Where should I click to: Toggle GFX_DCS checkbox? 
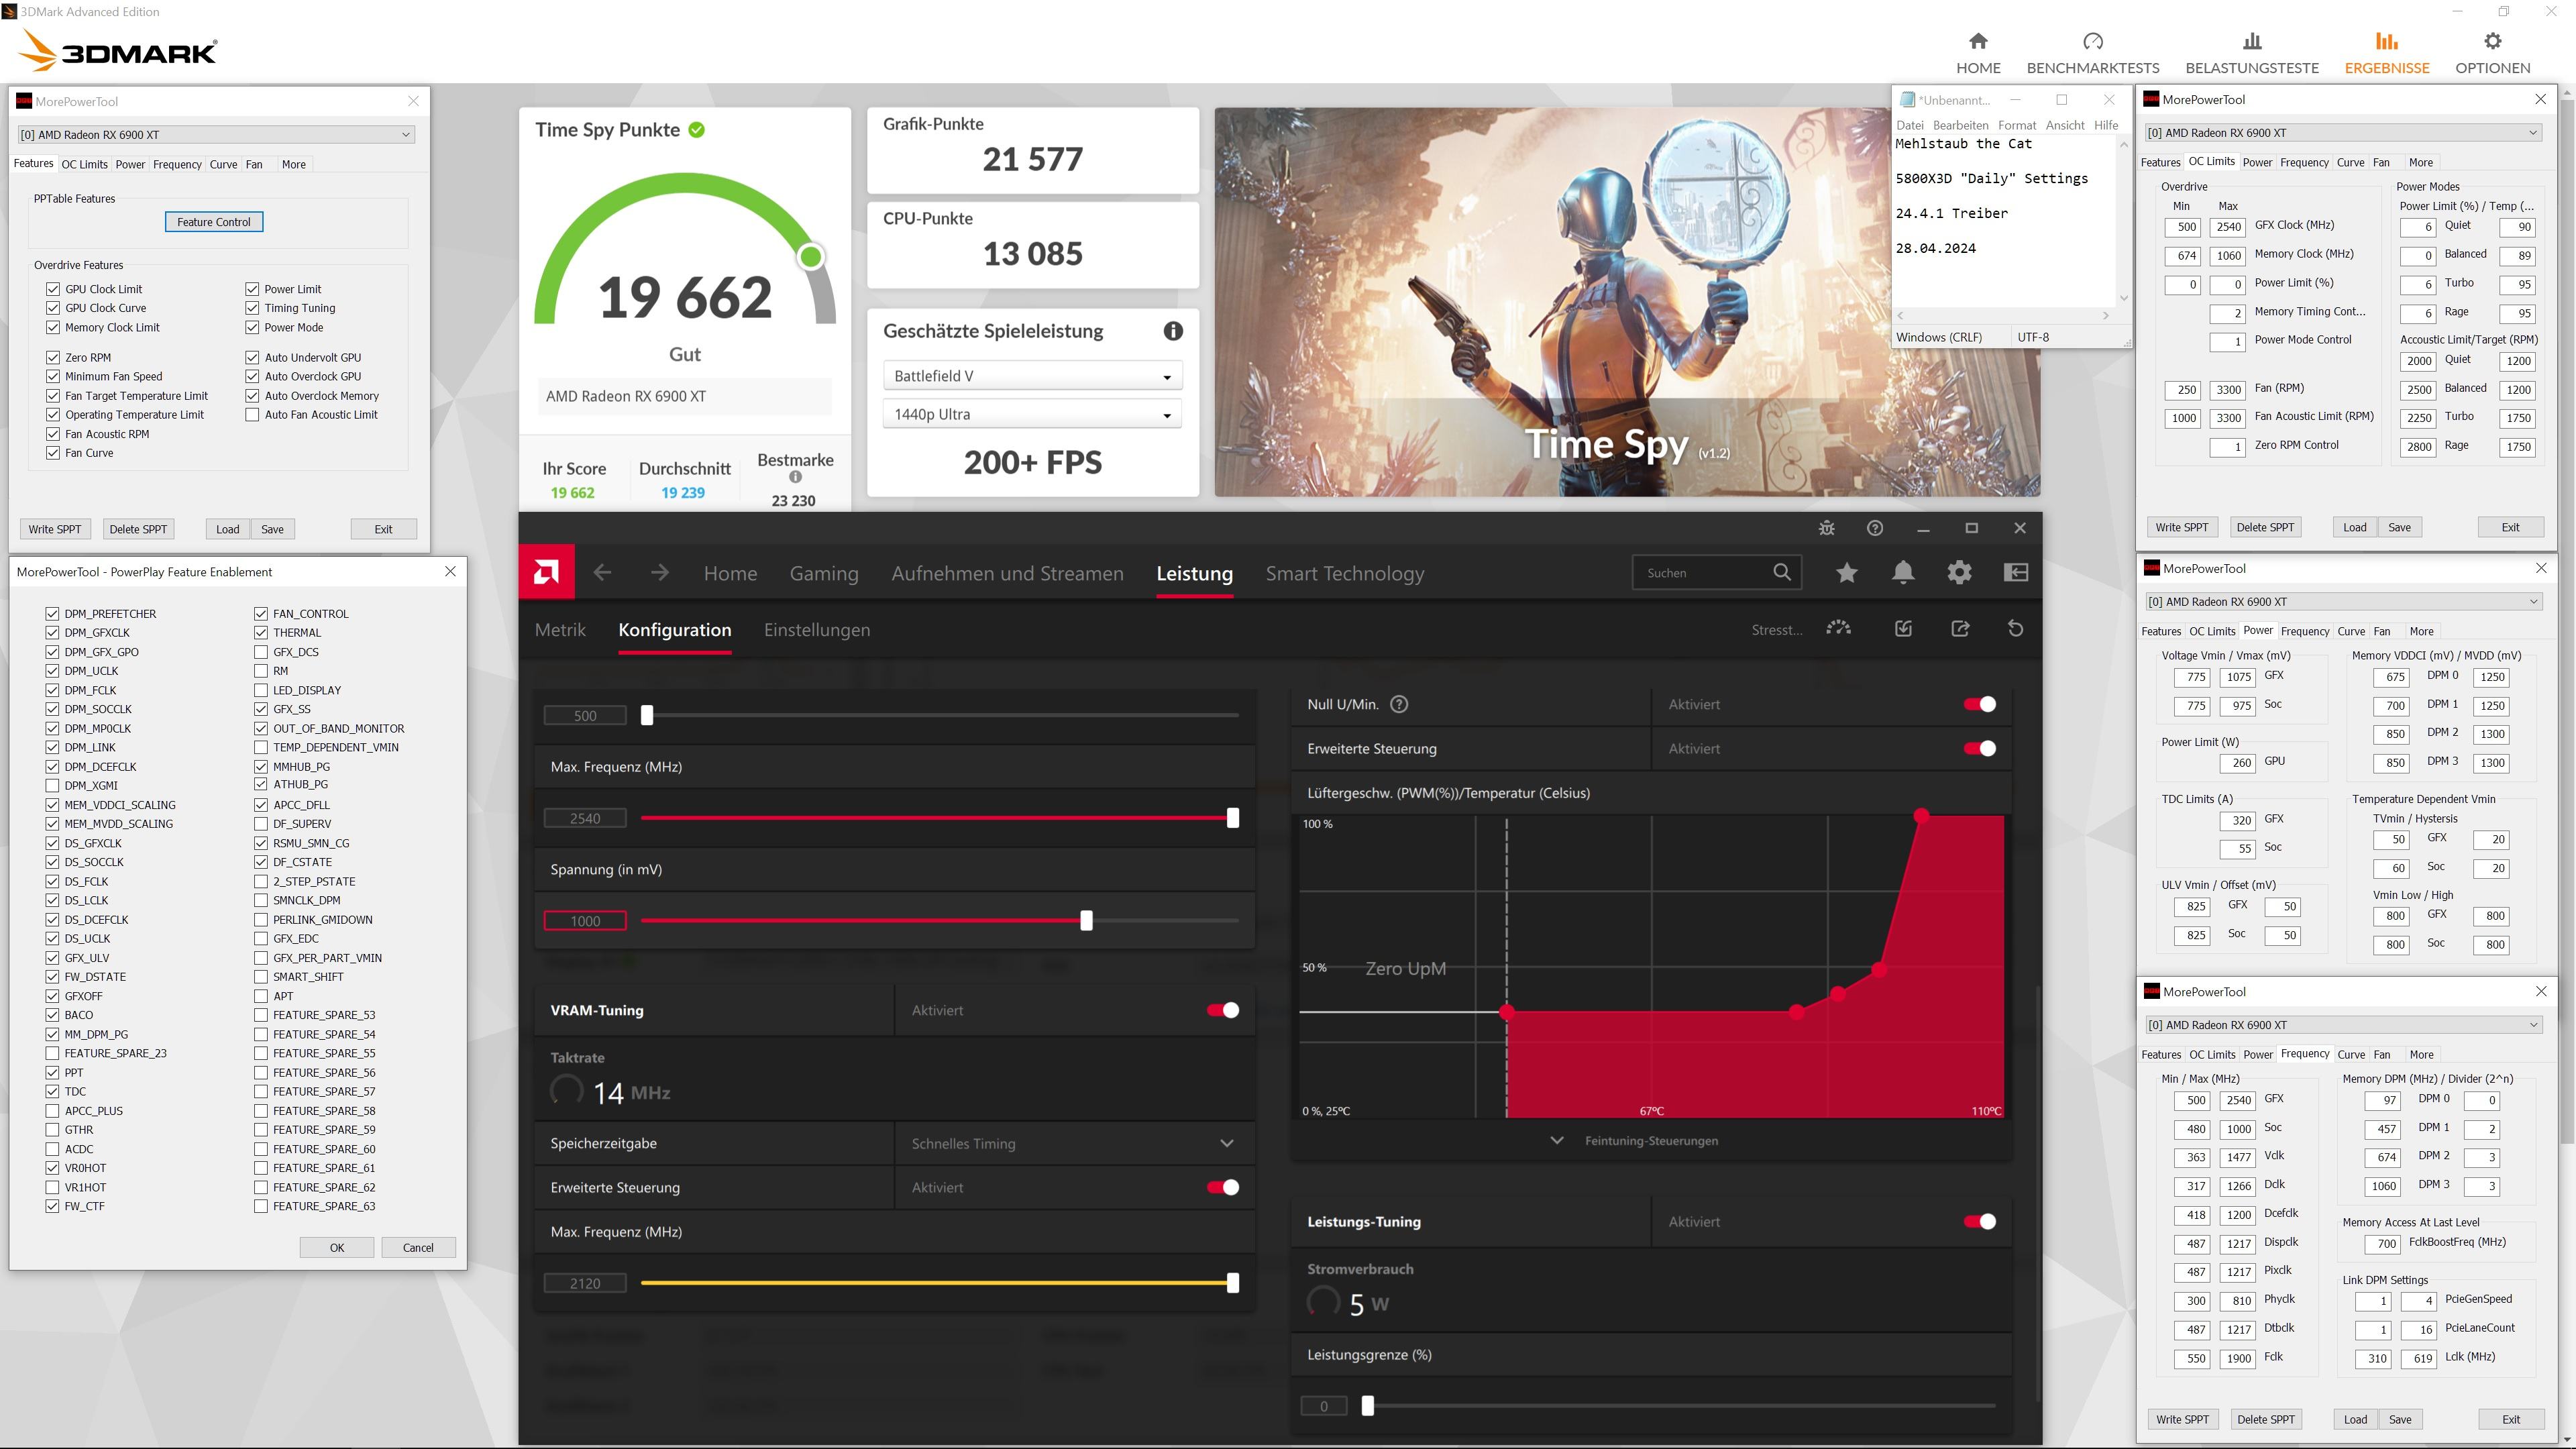pos(261,651)
